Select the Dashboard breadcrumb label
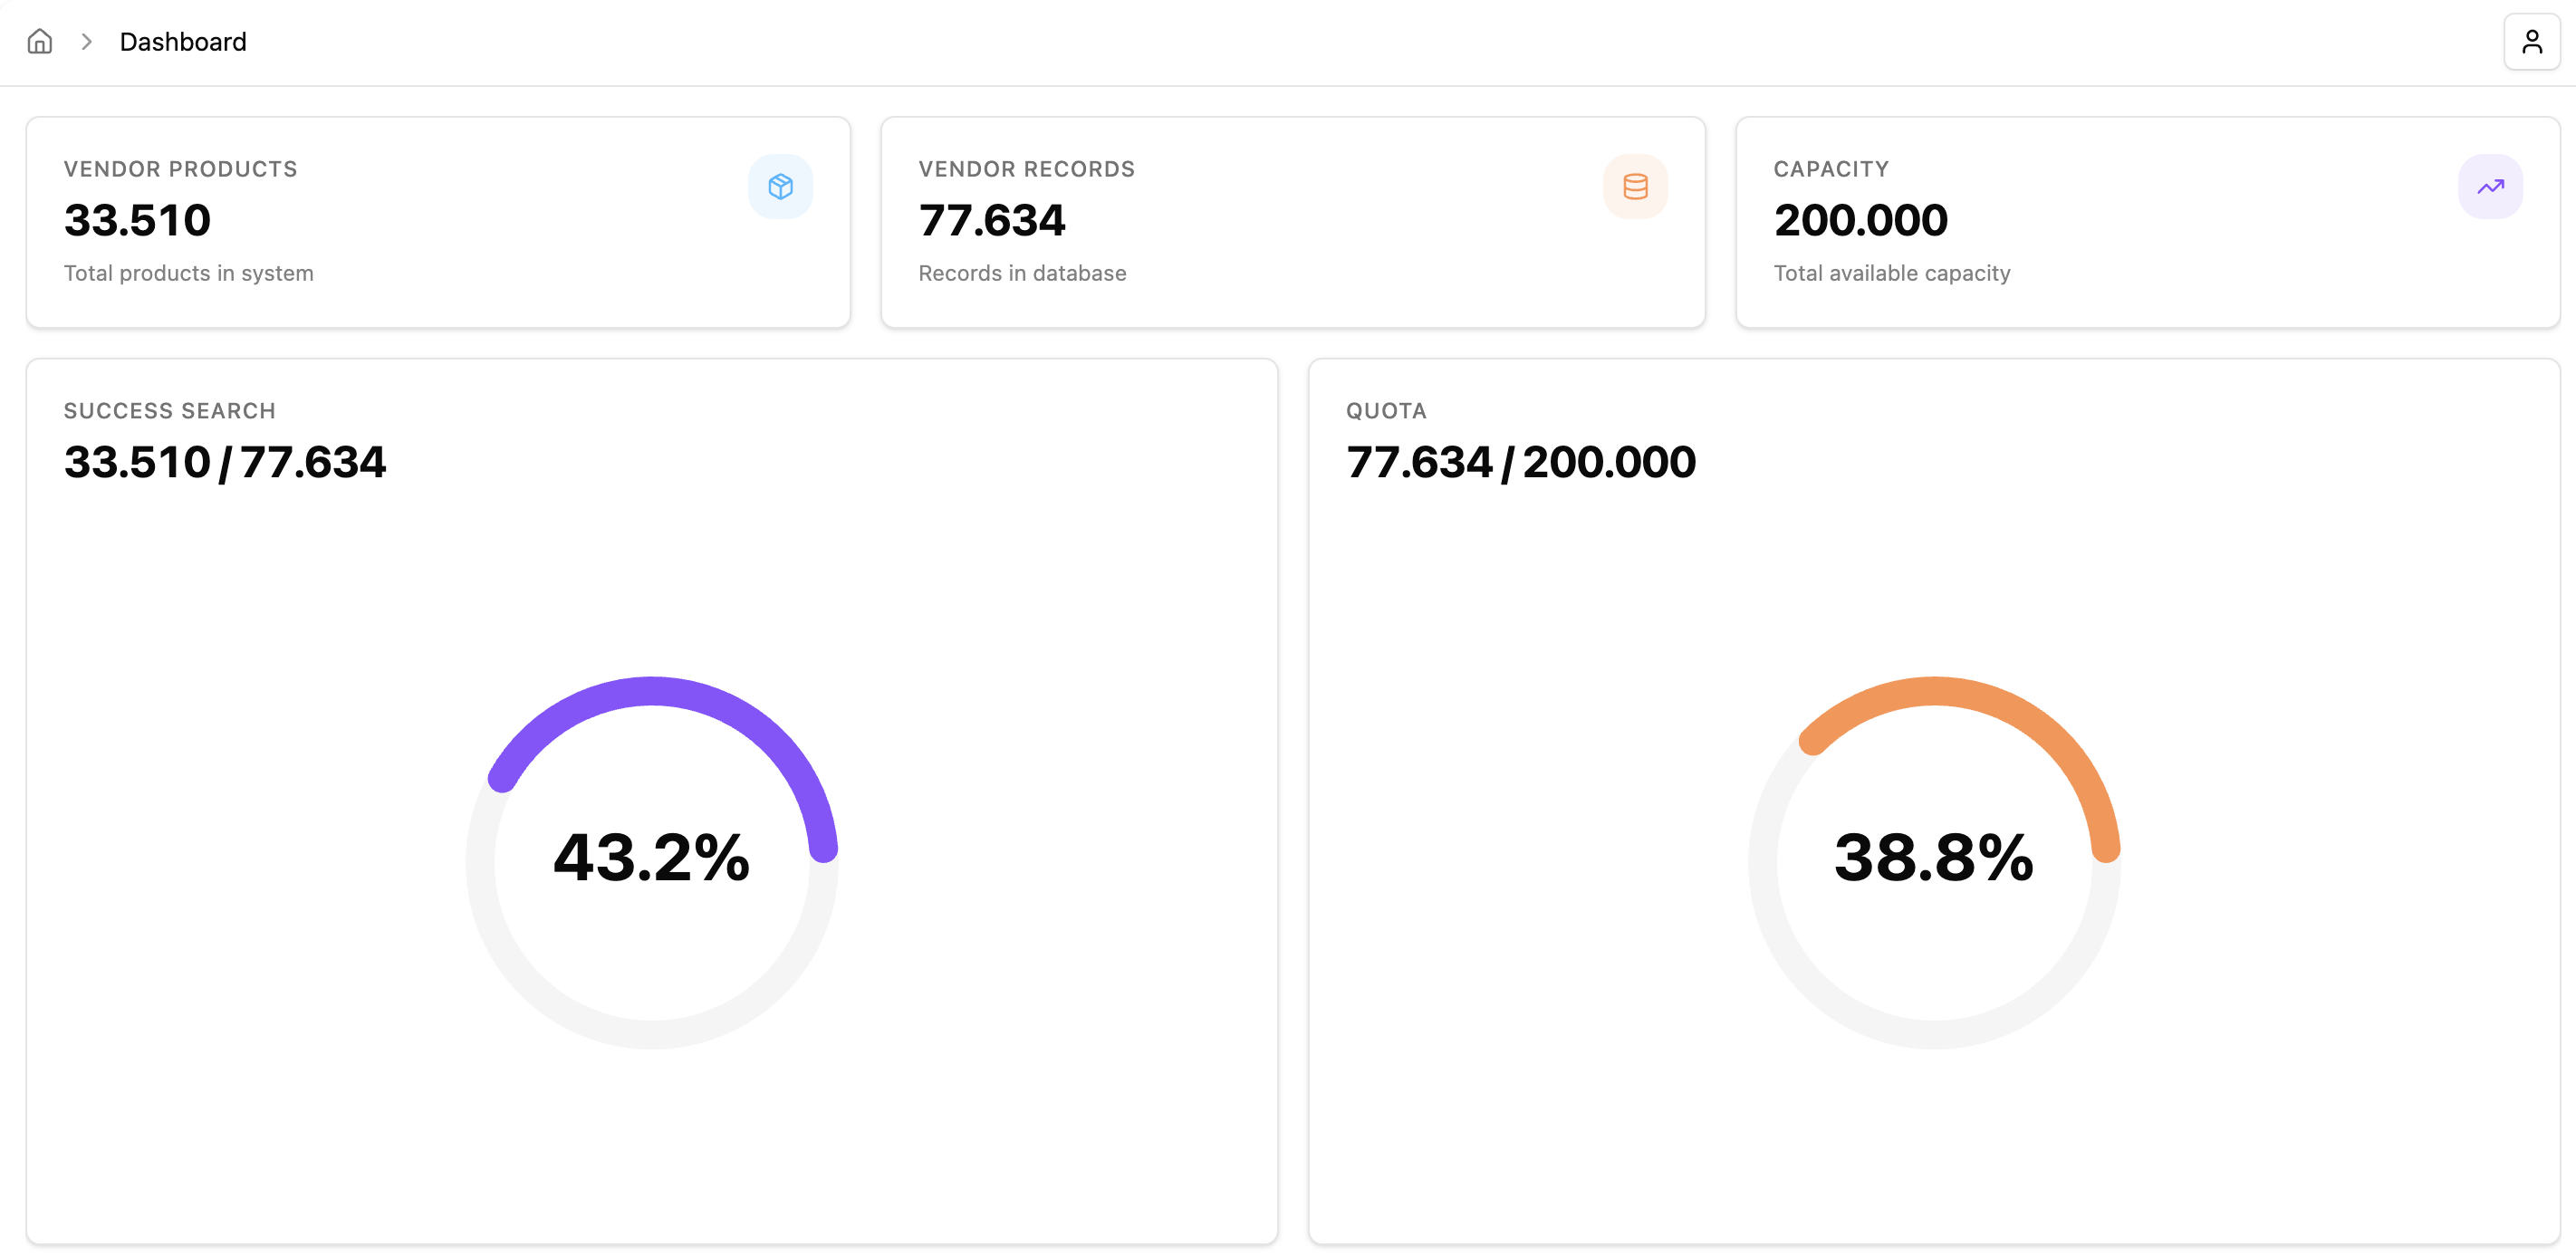Image resolution: width=2576 pixels, height=1257 pixels. 183,42
